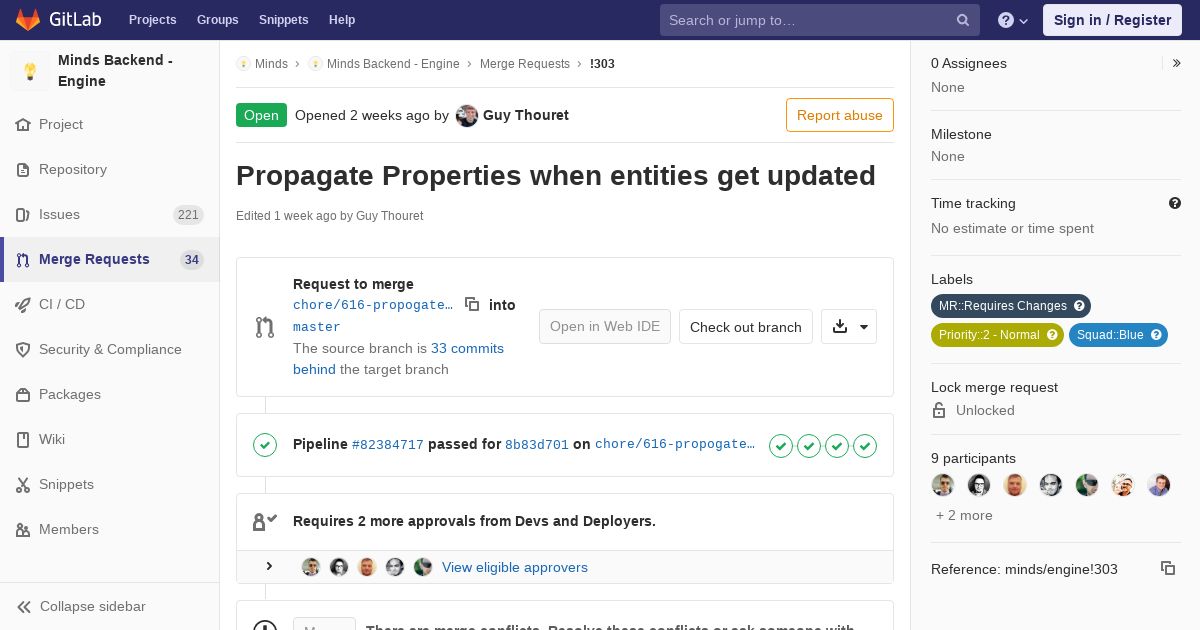
Task: Click the approvals person-check icon
Action: (265, 521)
